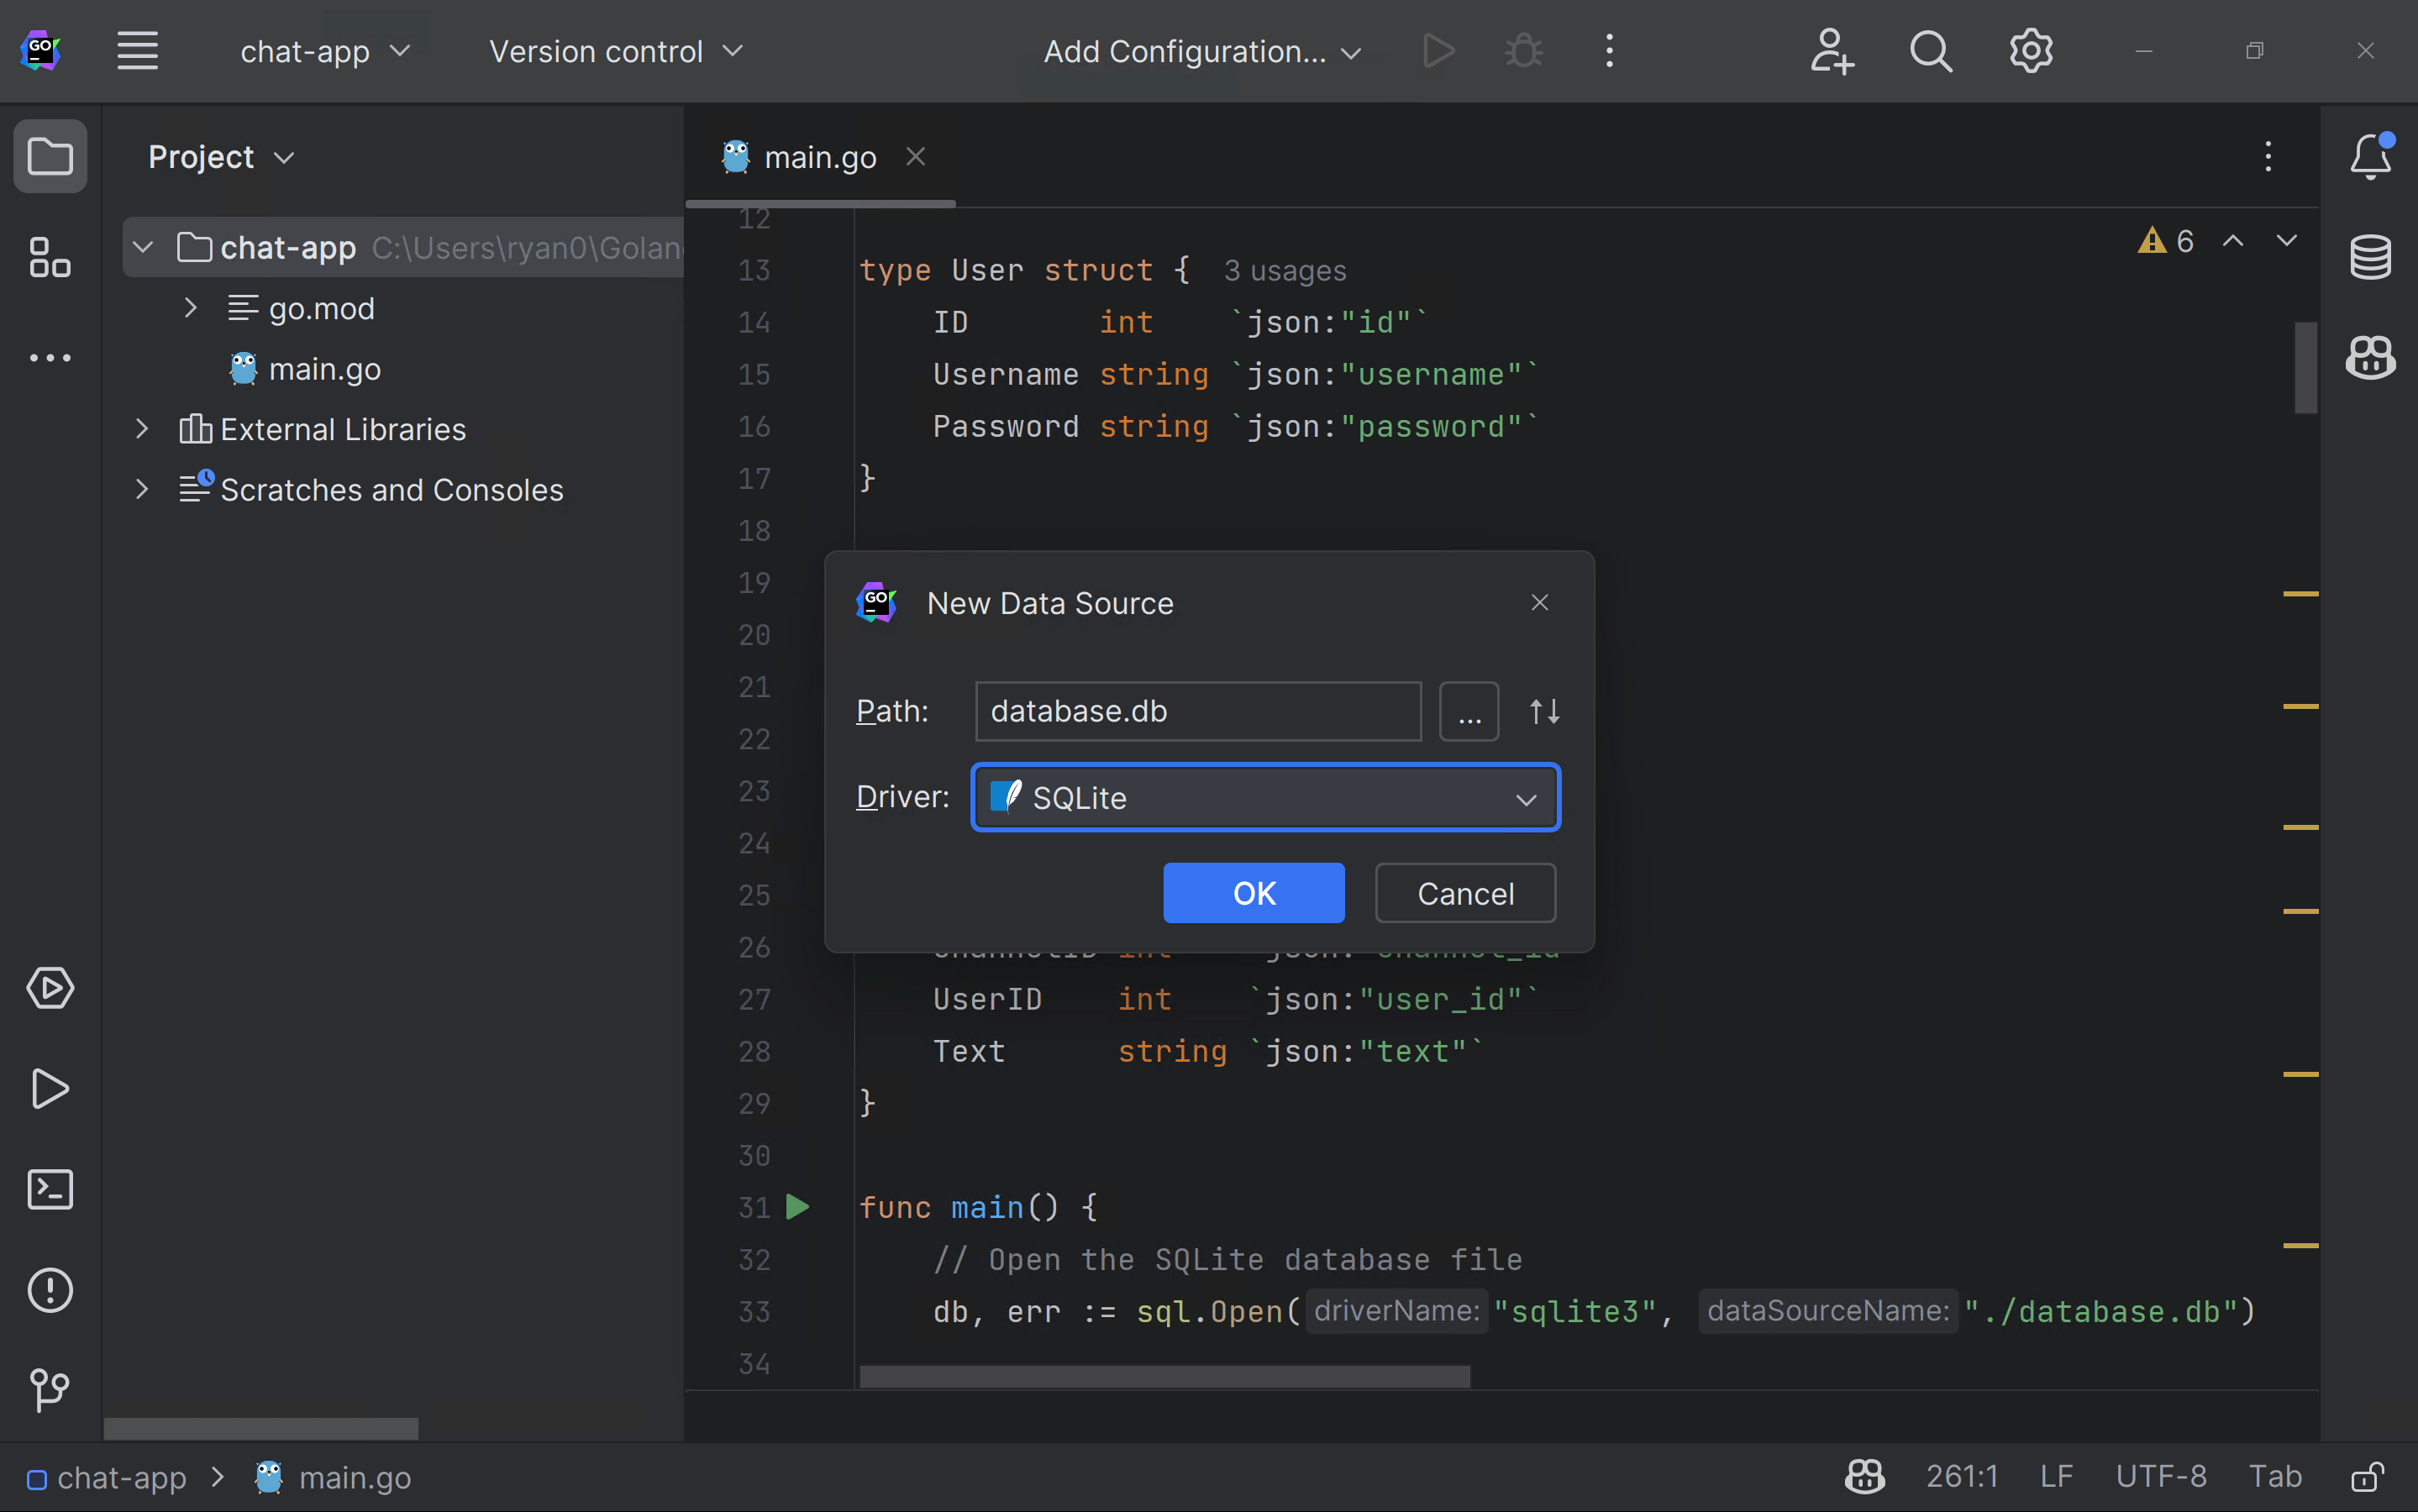Collapse the chat-app project tree
The width and height of the screenshot is (2418, 1512).
pos(141,247)
